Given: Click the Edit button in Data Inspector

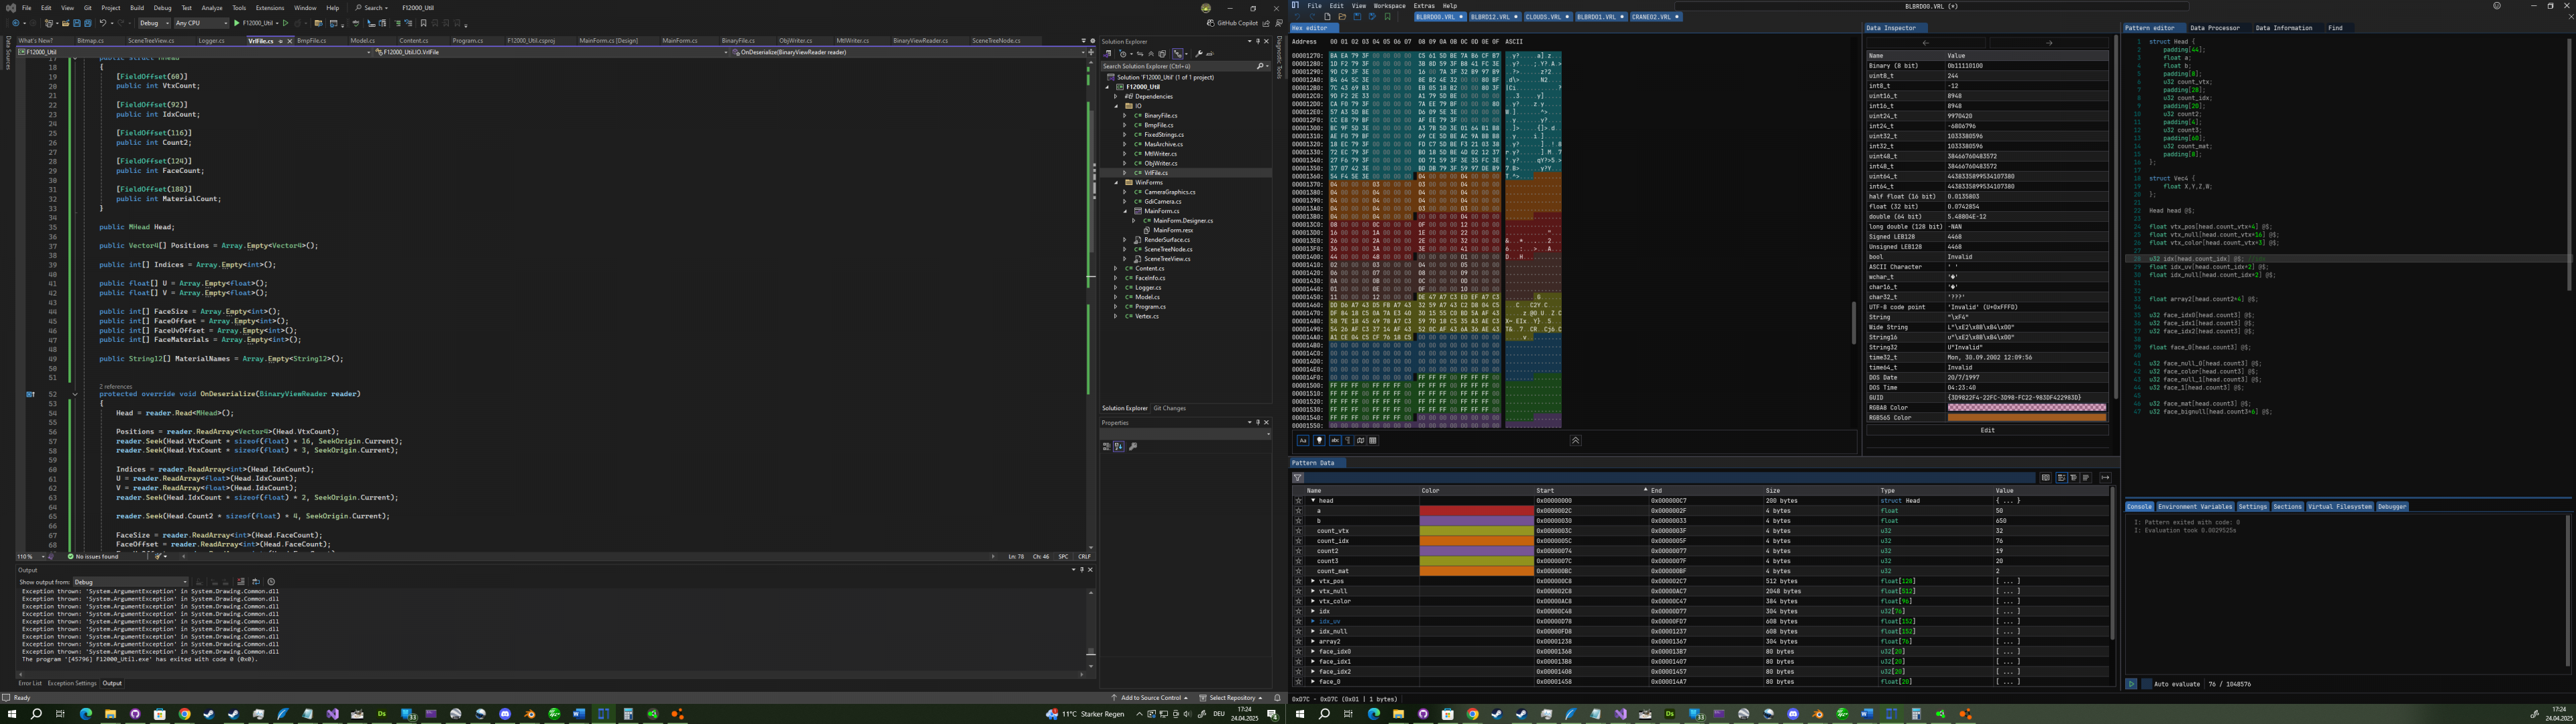Looking at the screenshot, I should (1987, 431).
